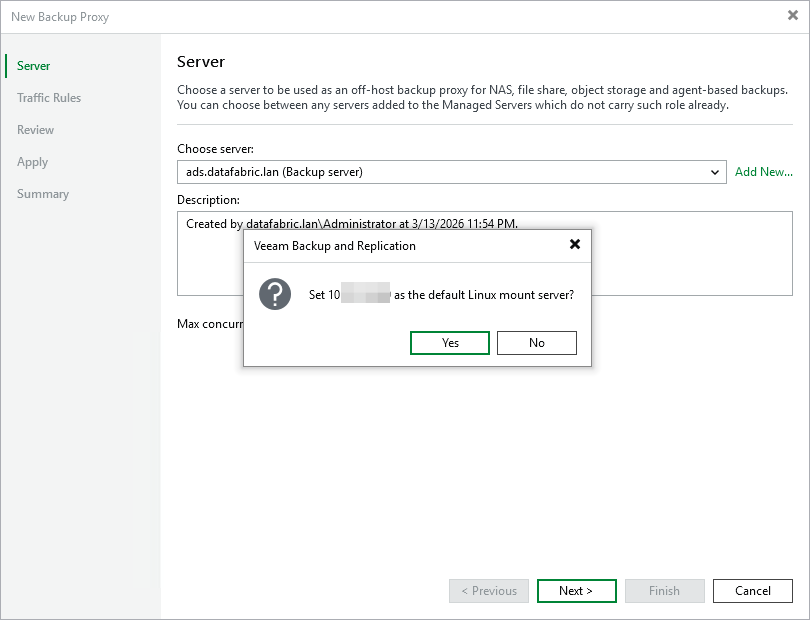Click the Next > button
The image size is (810, 620).
click(577, 591)
